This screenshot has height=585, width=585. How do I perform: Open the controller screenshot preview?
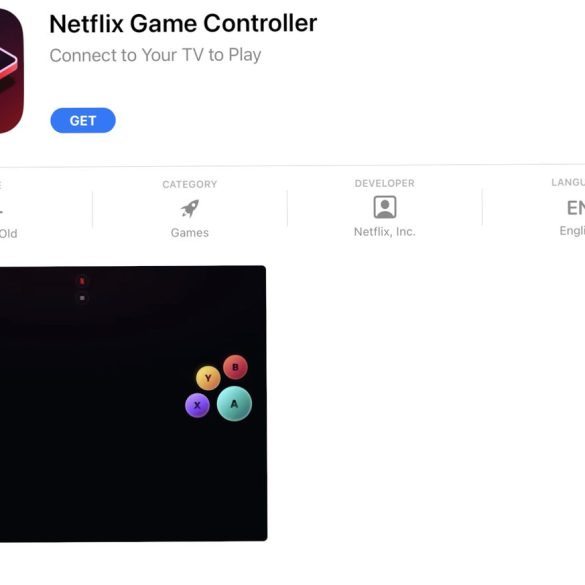(133, 403)
